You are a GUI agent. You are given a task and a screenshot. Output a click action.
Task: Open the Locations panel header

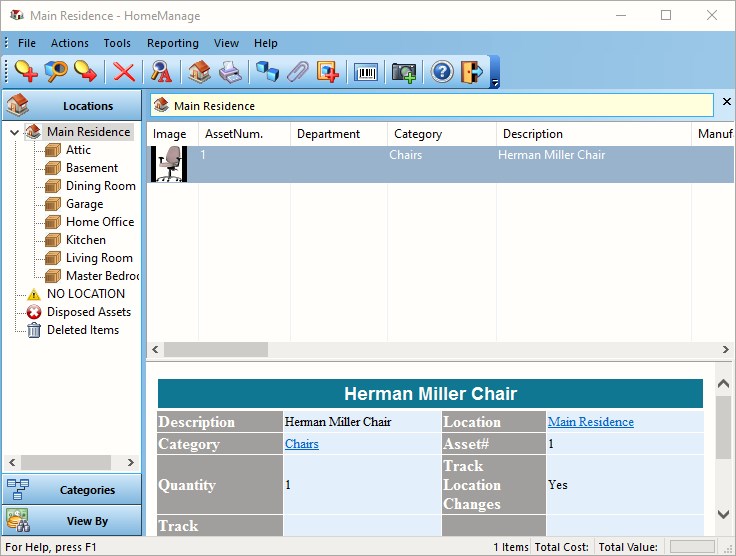(x=72, y=106)
